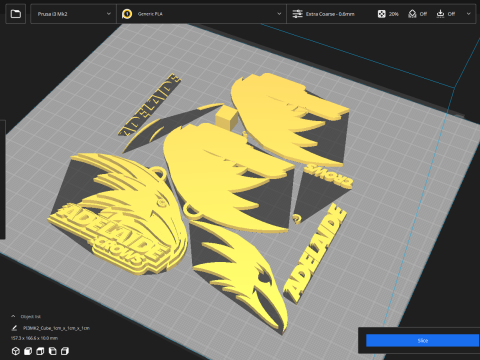Screen dimensions: 480x360
Task: Click the yellow extruder number icon
Action: point(127,14)
